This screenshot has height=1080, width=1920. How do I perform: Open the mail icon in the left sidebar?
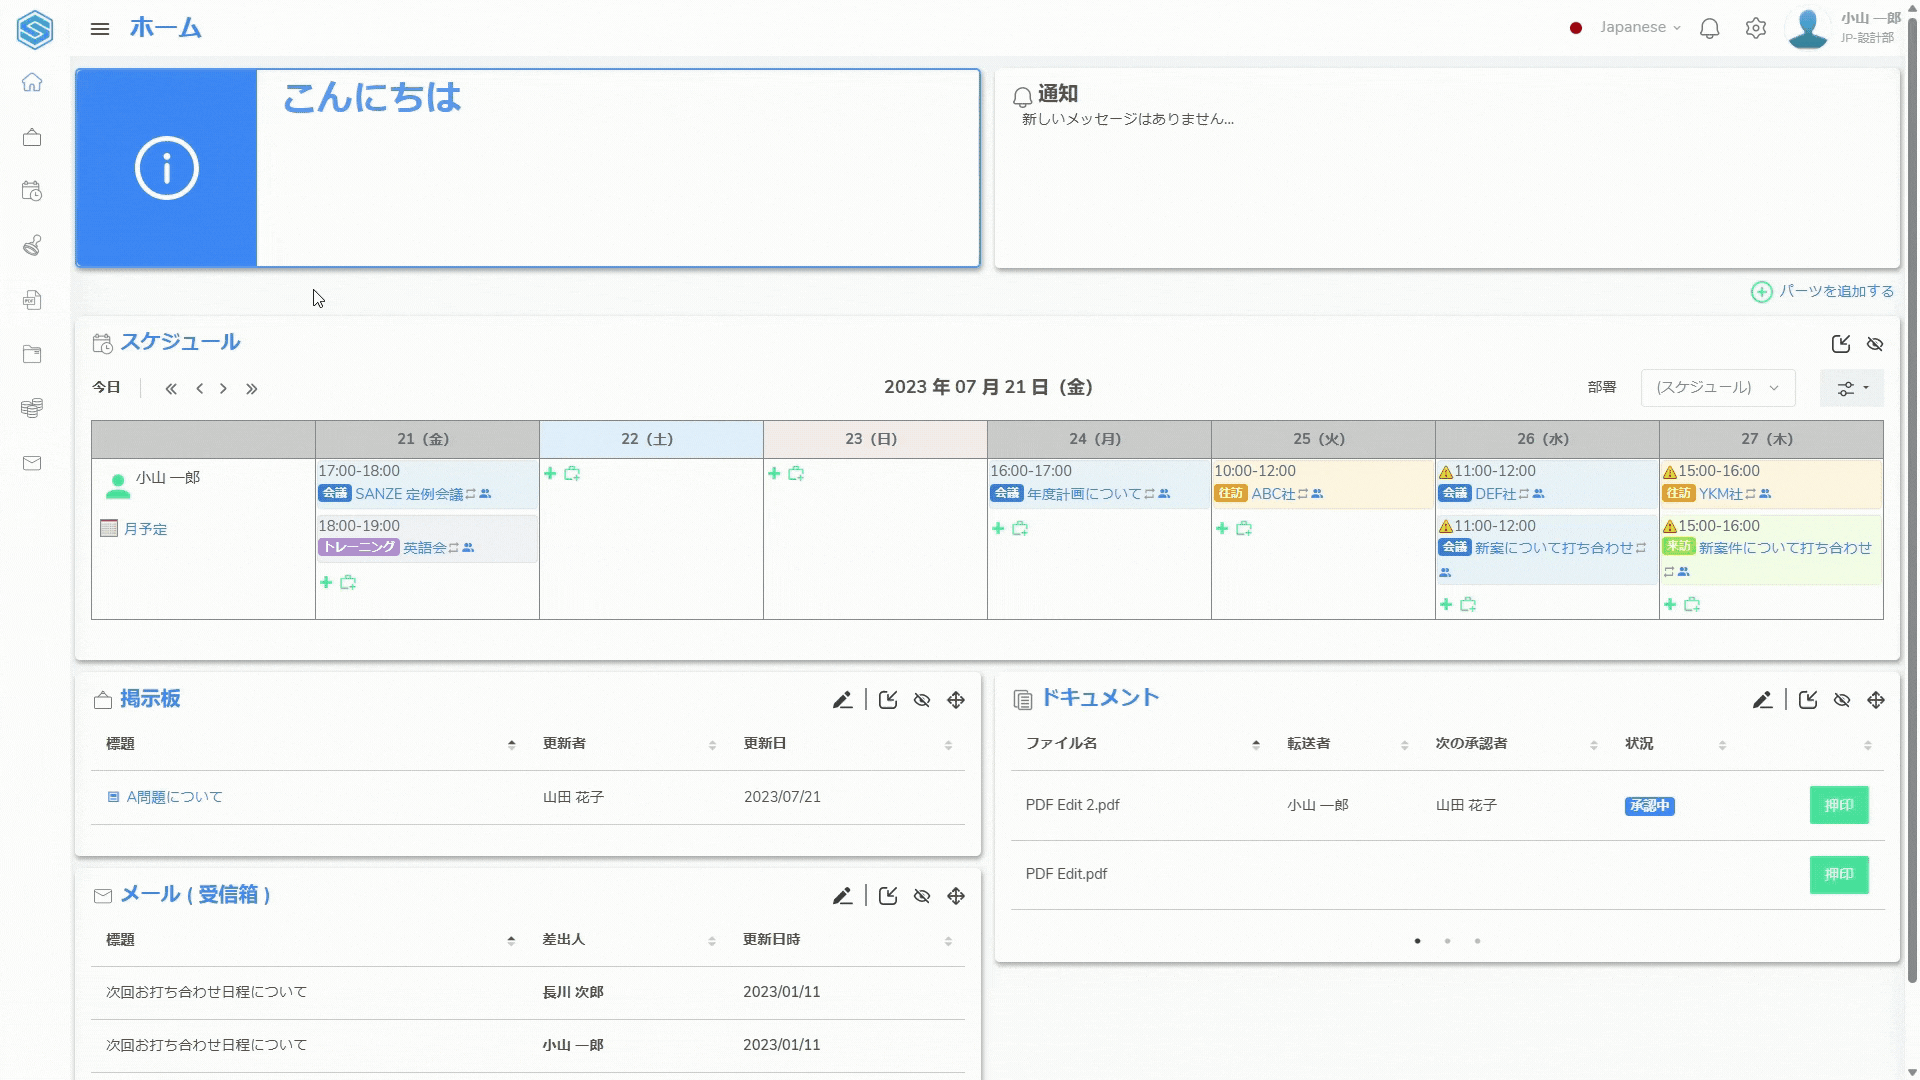32,463
